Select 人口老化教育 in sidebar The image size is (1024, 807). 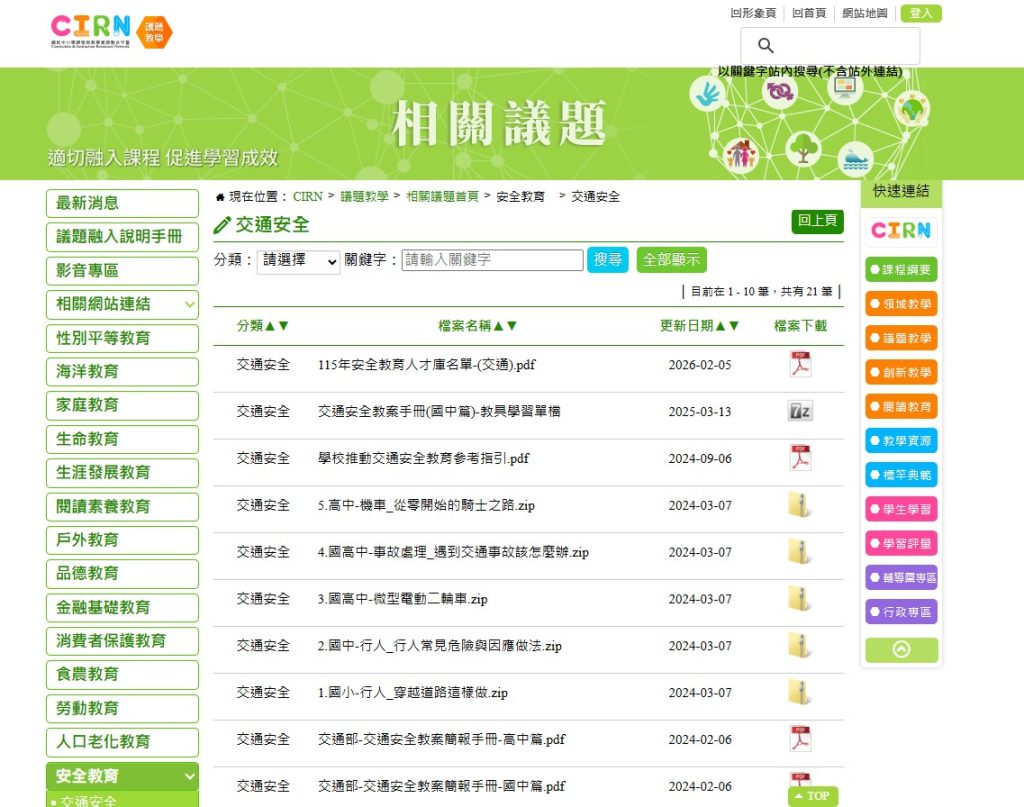coord(122,742)
